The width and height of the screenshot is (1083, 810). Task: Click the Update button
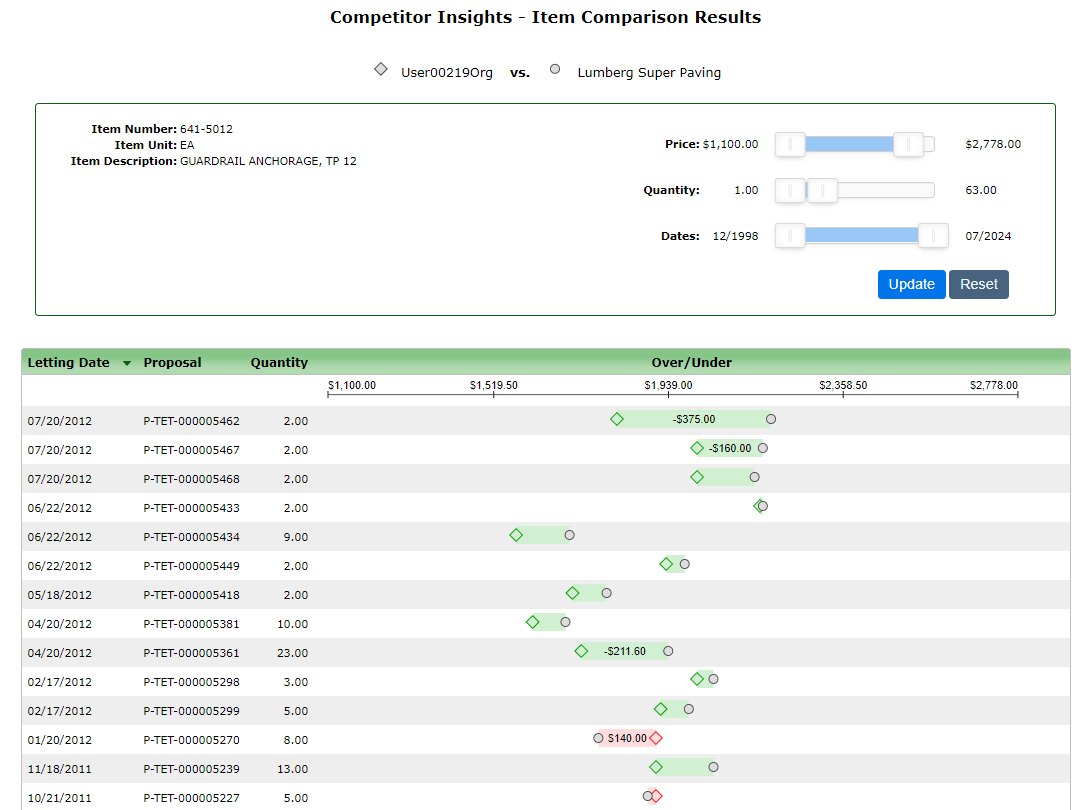point(911,284)
